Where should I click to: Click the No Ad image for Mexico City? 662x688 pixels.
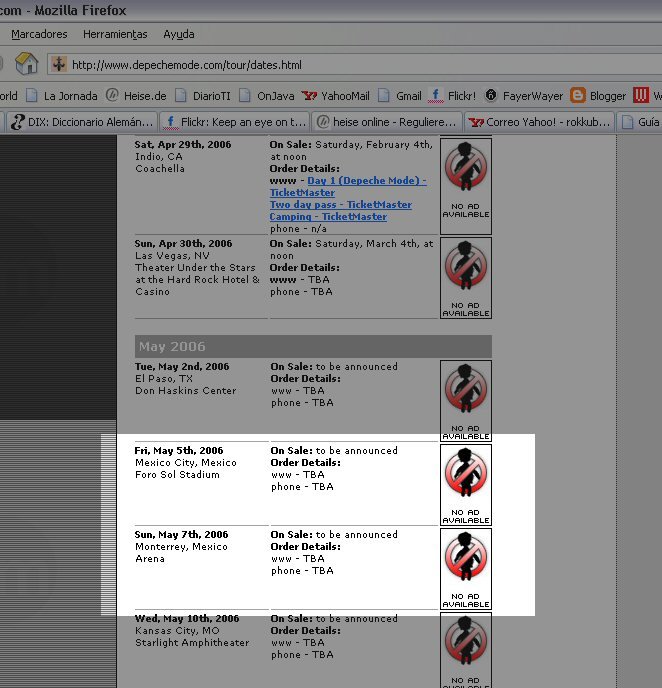pyautogui.click(x=466, y=485)
